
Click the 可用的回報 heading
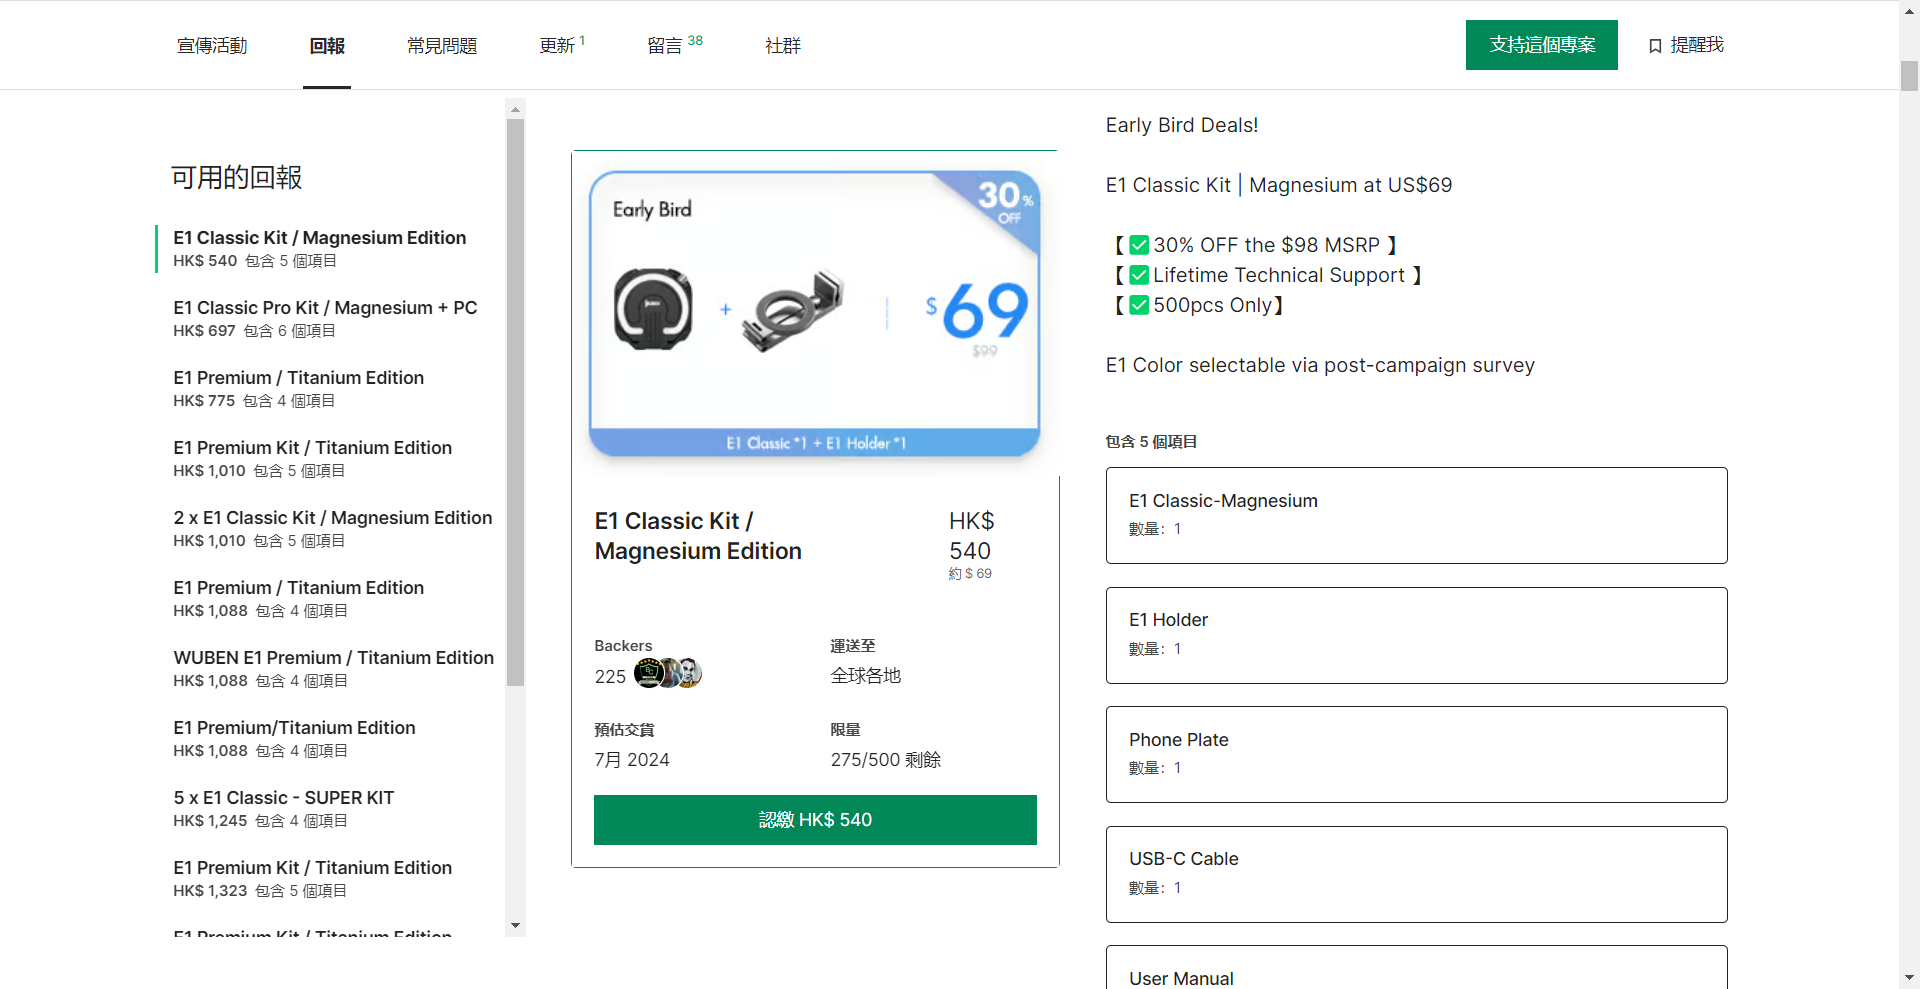coord(237,178)
